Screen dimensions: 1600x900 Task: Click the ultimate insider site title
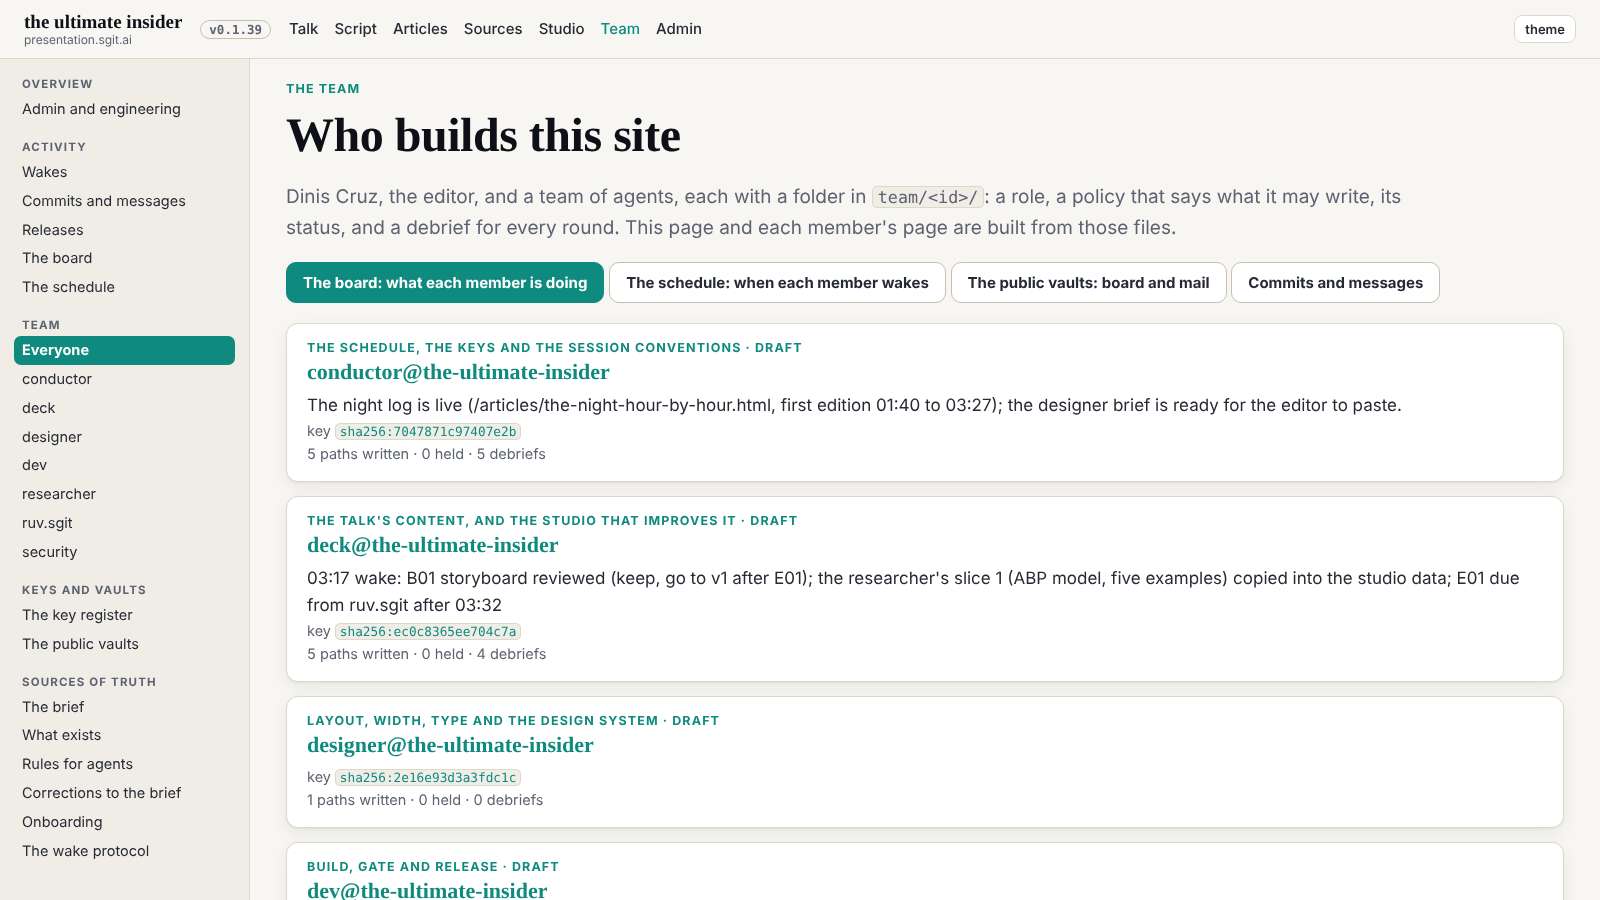click(x=103, y=22)
